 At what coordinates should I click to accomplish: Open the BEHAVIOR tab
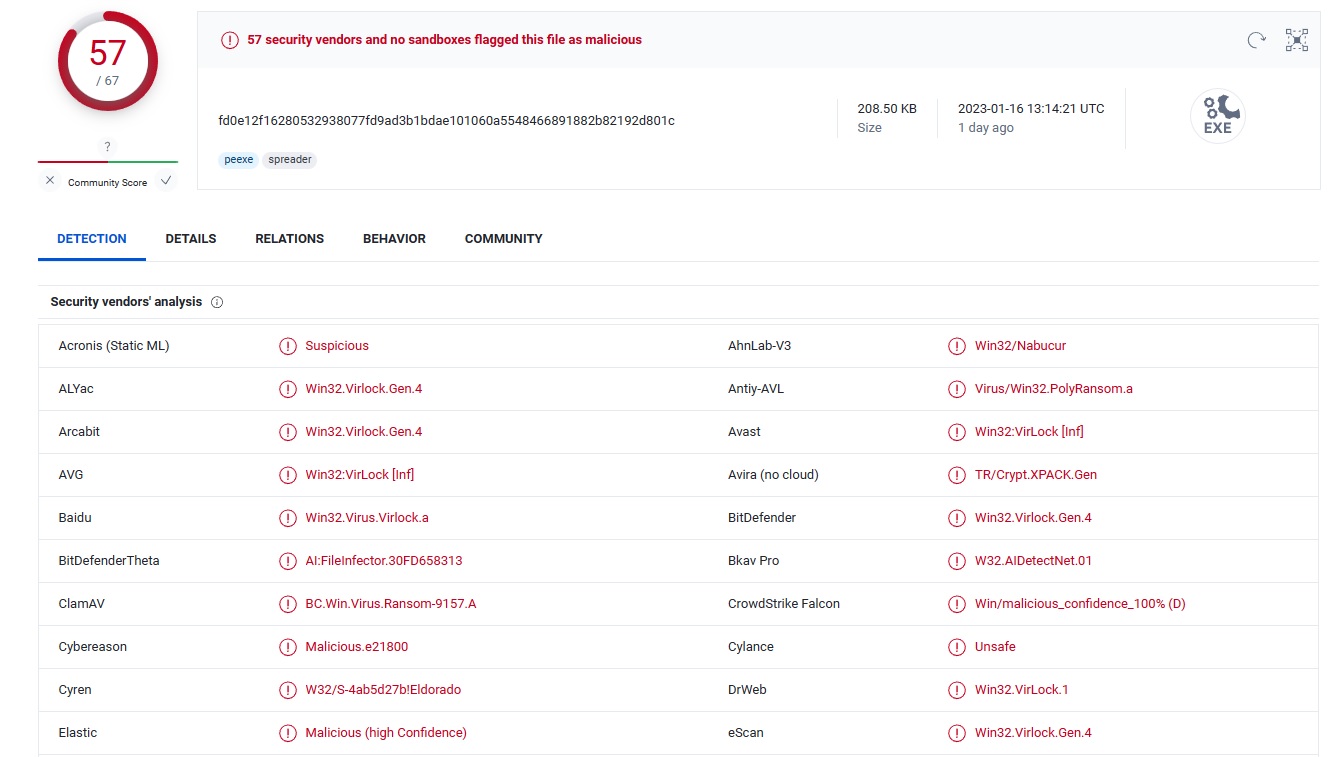[394, 239]
